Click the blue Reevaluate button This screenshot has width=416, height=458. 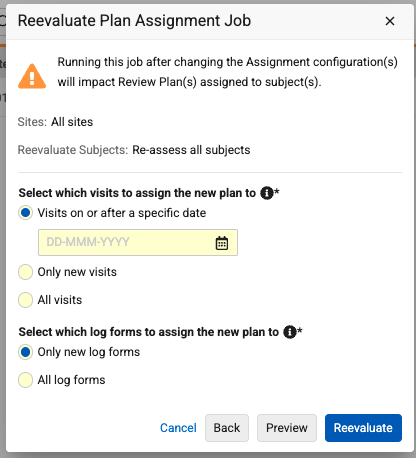363,428
